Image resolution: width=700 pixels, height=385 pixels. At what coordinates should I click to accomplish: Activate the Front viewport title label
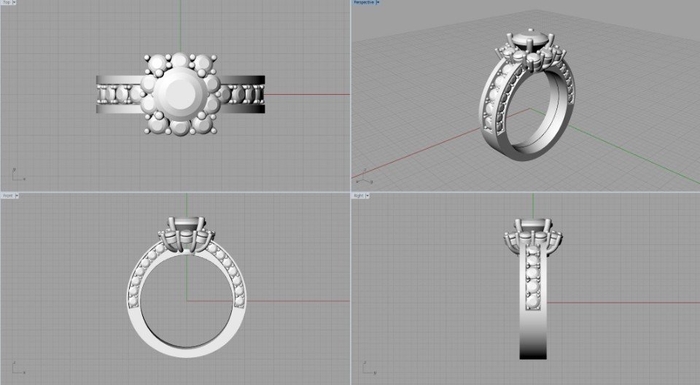pos(8,196)
